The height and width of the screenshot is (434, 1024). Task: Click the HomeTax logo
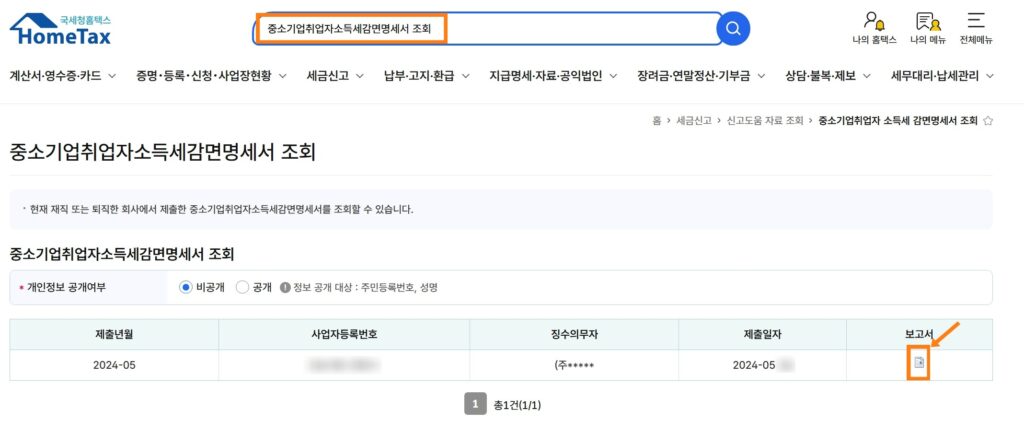click(61, 29)
